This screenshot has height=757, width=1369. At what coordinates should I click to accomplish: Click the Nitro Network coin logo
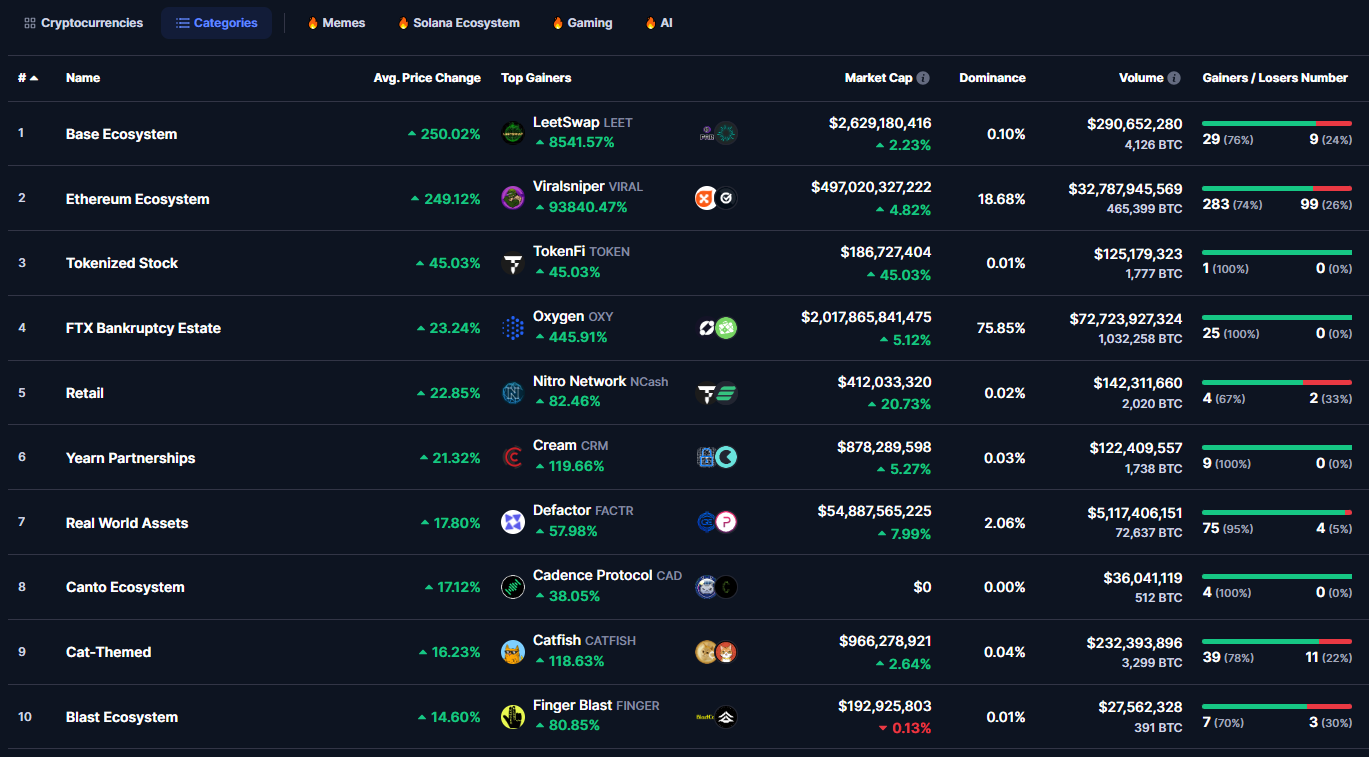coord(513,393)
